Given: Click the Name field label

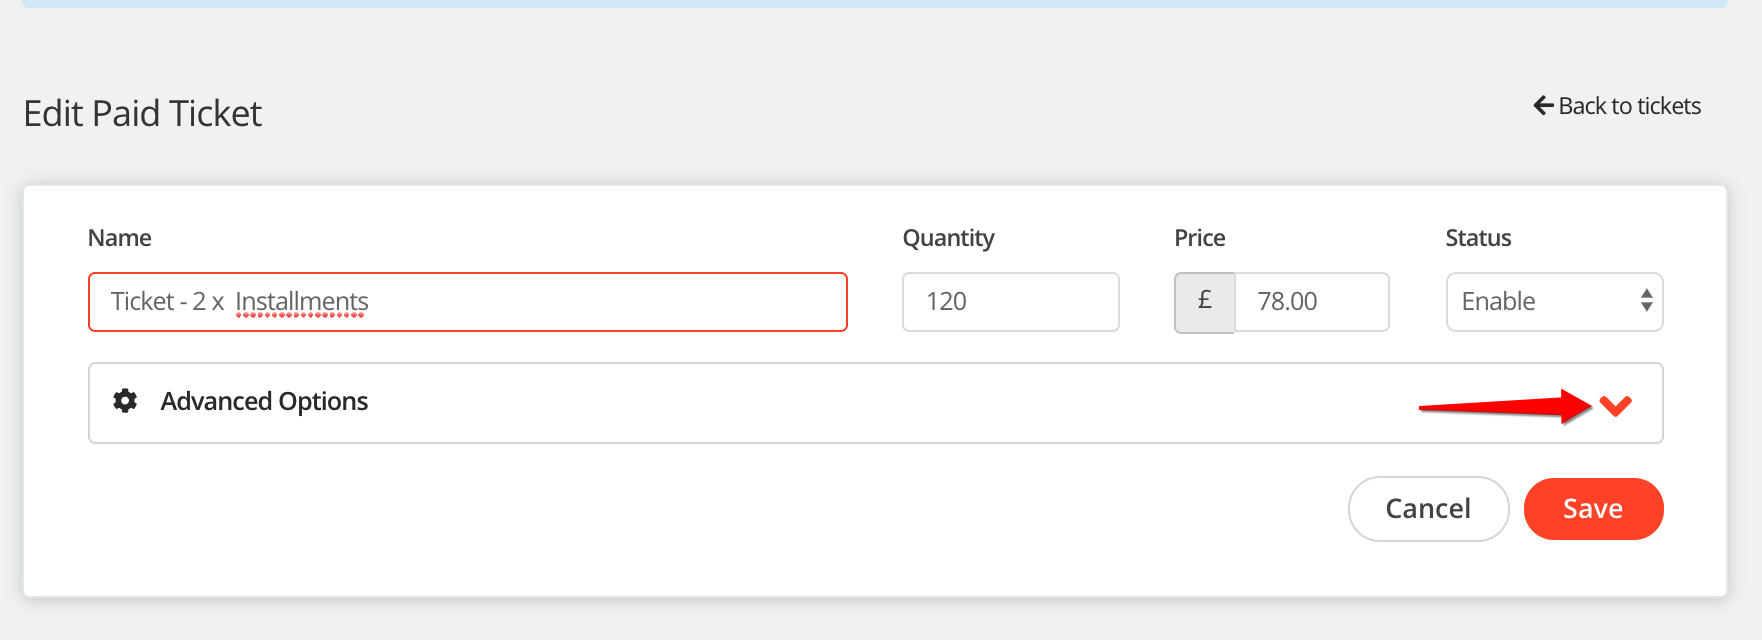Looking at the screenshot, I should (120, 238).
